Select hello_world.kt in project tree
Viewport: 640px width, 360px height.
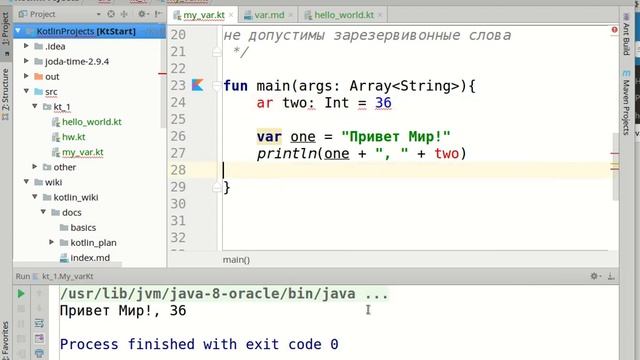[x=91, y=122]
